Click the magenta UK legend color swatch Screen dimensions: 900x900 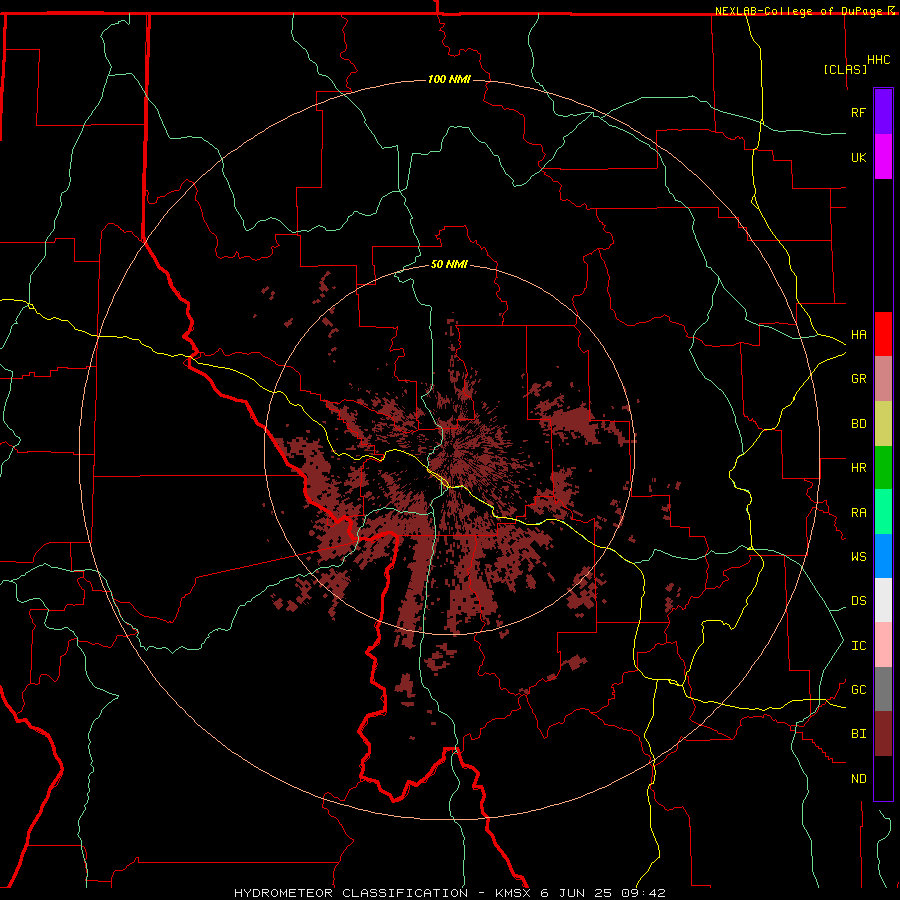tap(883, 157)
